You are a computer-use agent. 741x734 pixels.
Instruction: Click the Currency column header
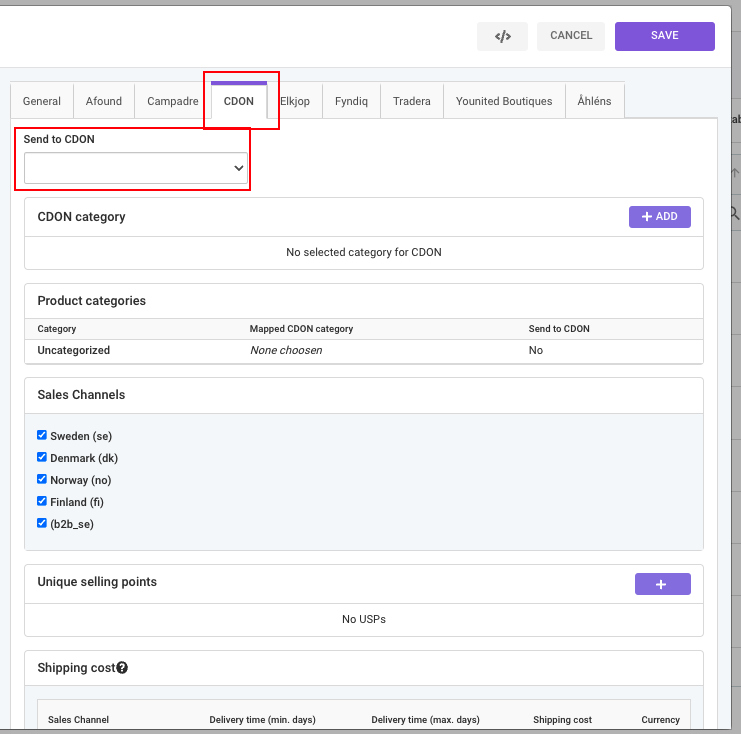(660, 720)
